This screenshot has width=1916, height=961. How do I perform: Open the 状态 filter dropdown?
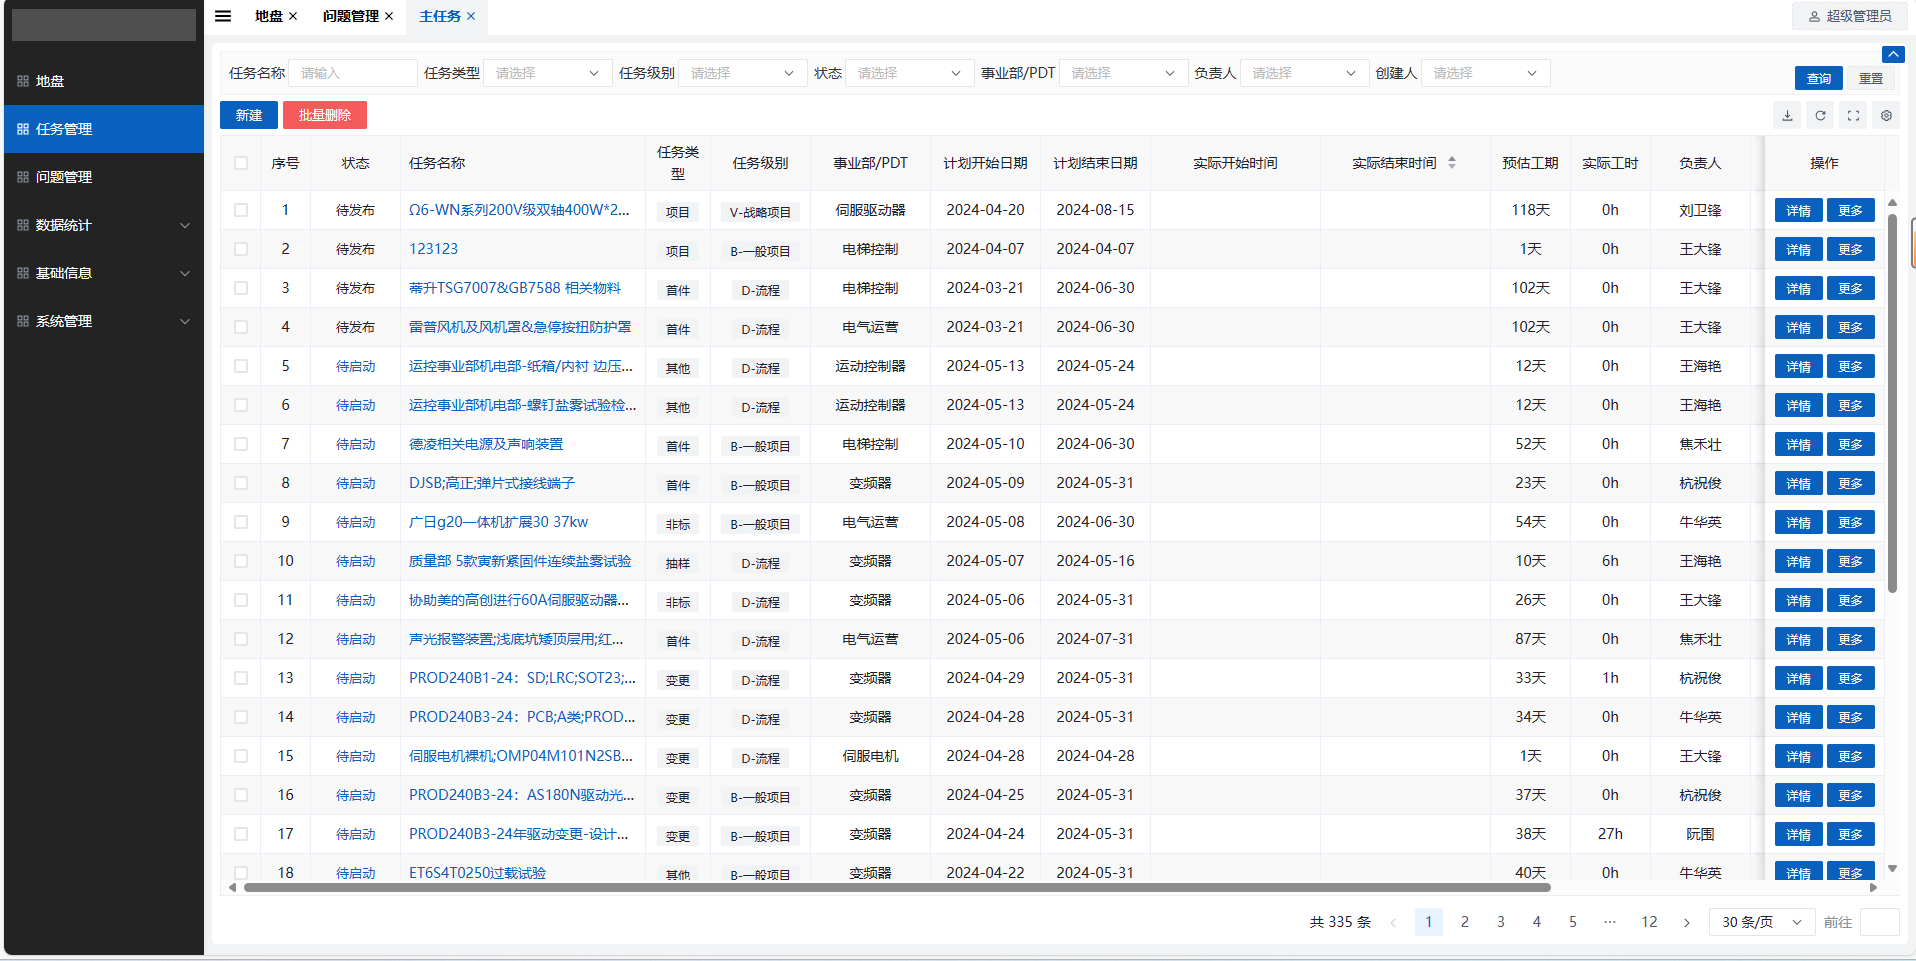click(910, 73)
